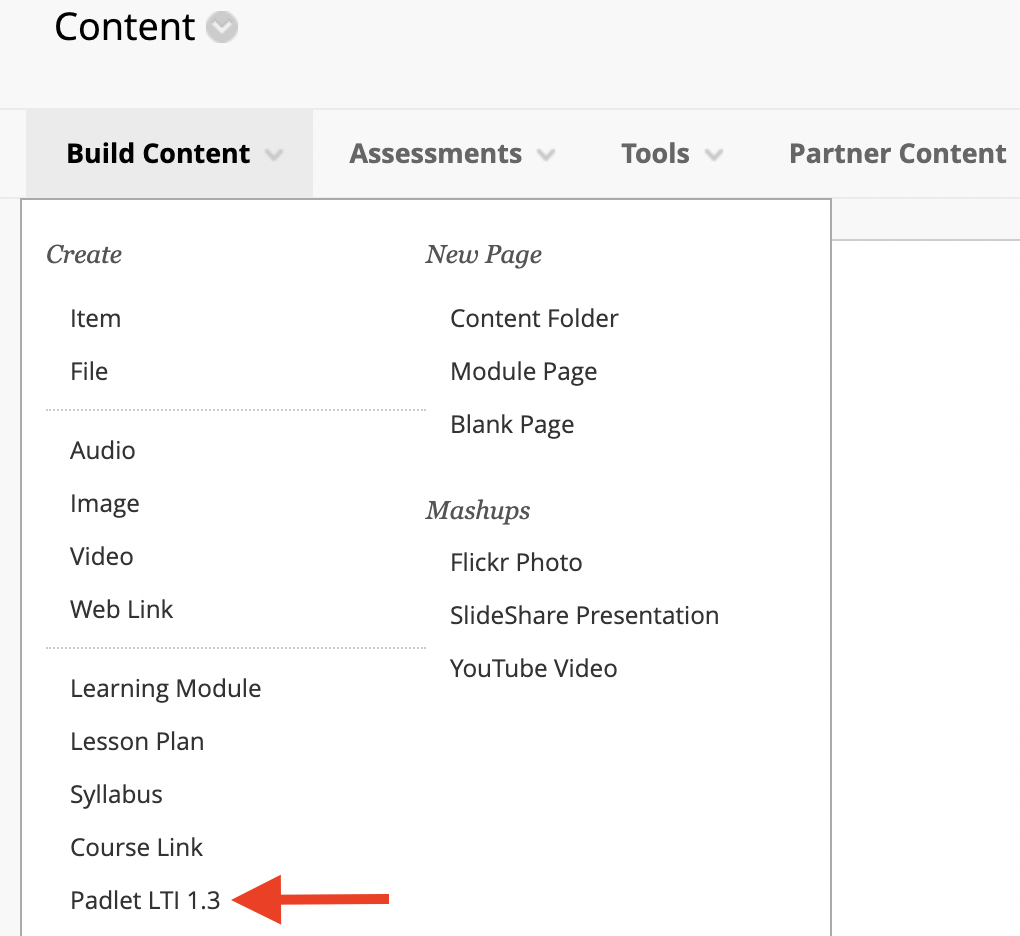Create a Learning Module
The height and width of the screenshot is (936, 1020).
(165, 689)
